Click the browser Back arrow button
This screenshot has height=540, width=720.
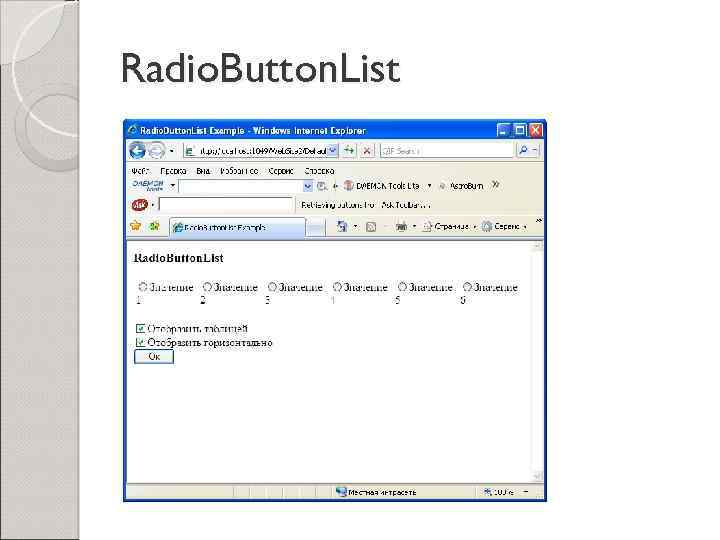tap(137, 150)
